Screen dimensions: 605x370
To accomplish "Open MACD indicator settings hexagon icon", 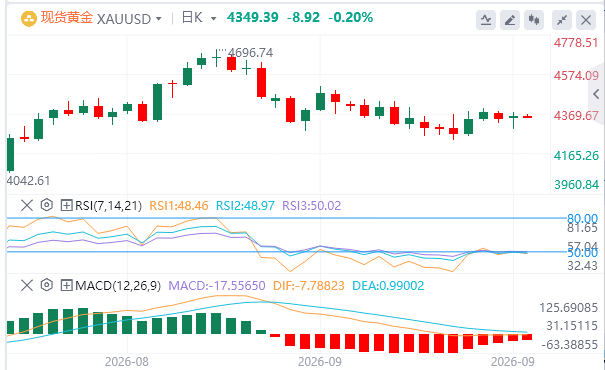I will click(x=47, y=285).
